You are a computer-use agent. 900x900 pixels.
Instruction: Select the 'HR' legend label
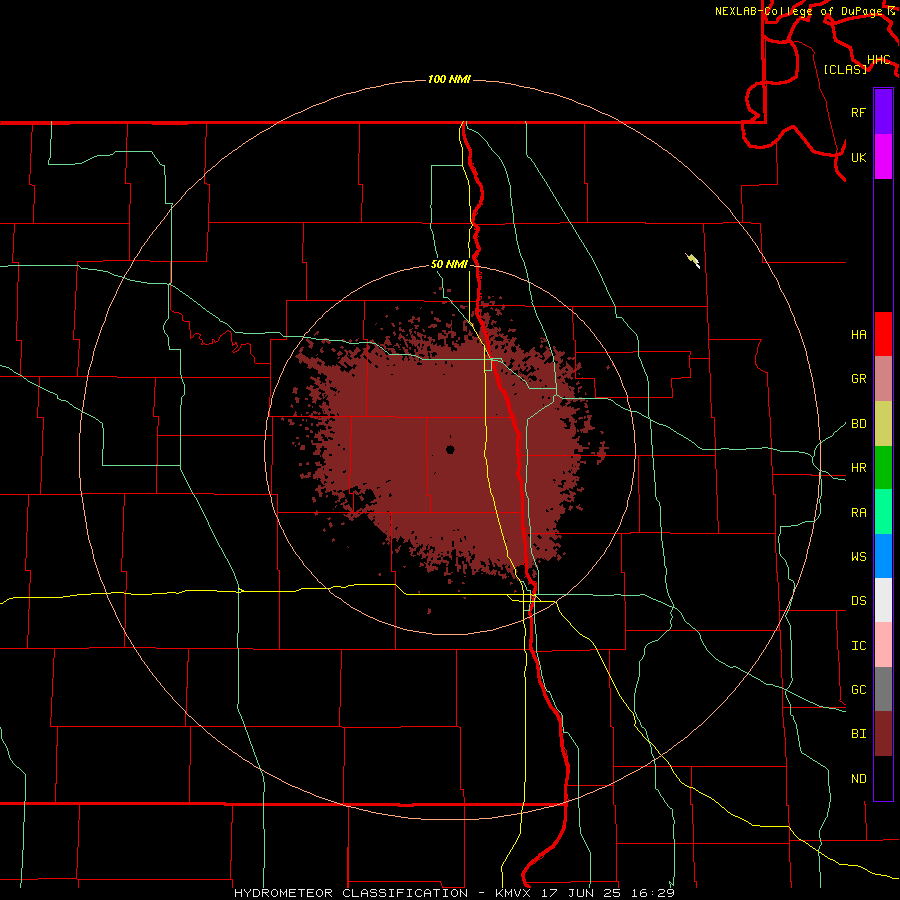858,468
